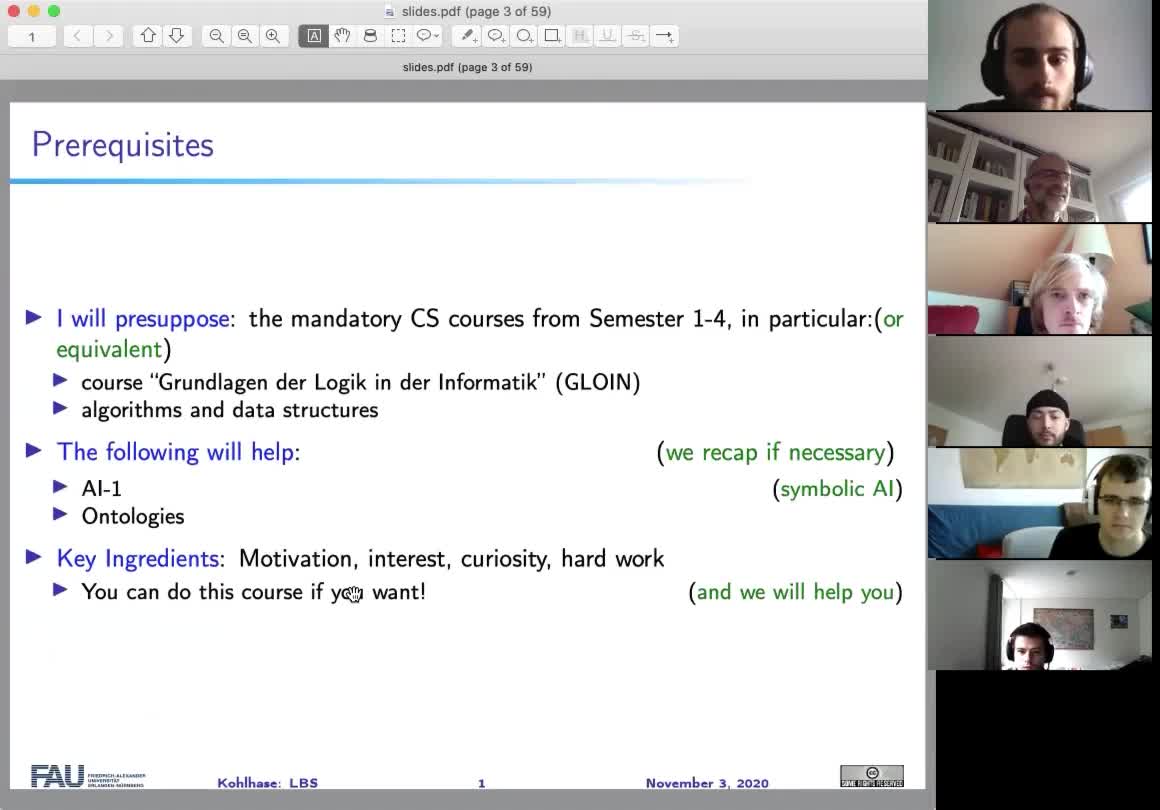Select the smiling bald man's video tile
The image size is (1160, 810).
coord(1039,167)
